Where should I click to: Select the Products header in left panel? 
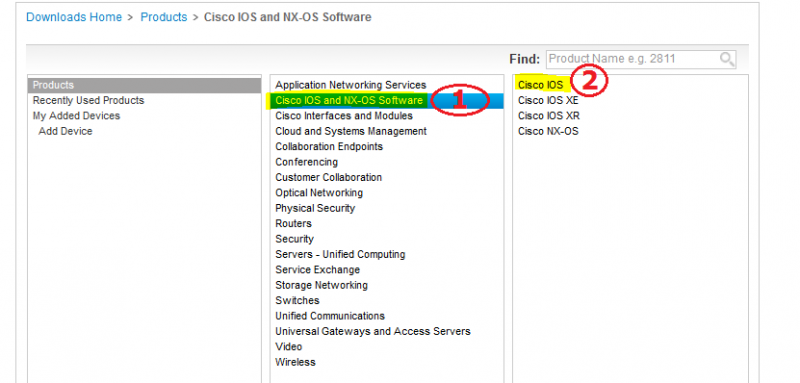tap(145, 85)
